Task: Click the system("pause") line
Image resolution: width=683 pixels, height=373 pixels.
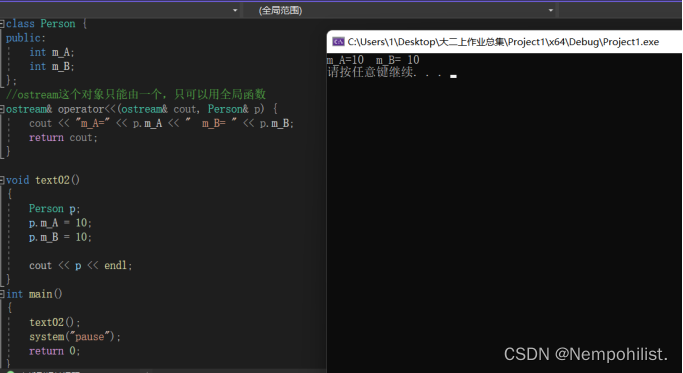Action: click(75, 337)
